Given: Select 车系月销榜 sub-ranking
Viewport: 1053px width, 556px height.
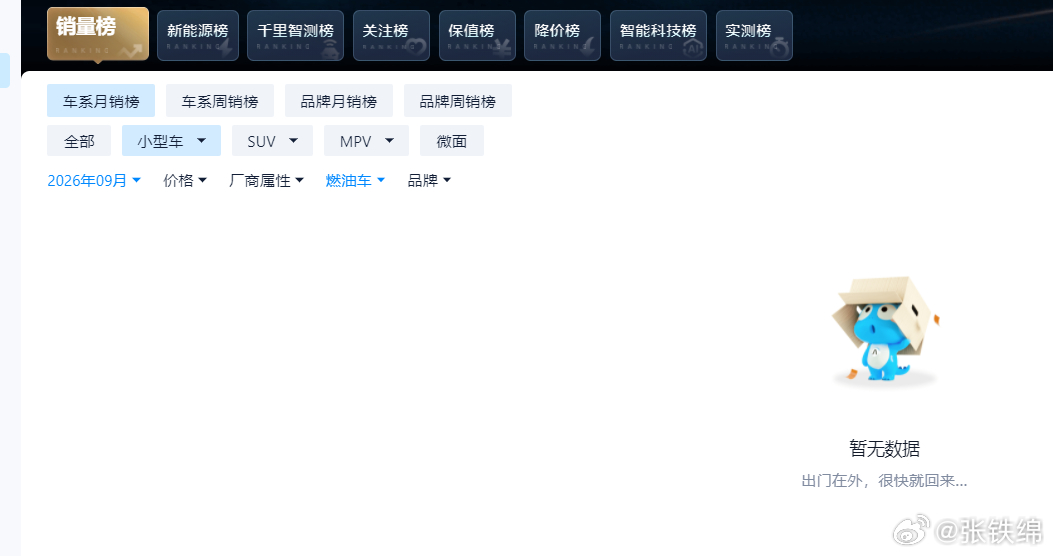Looking at the screenshot, I should click(101, 101).
